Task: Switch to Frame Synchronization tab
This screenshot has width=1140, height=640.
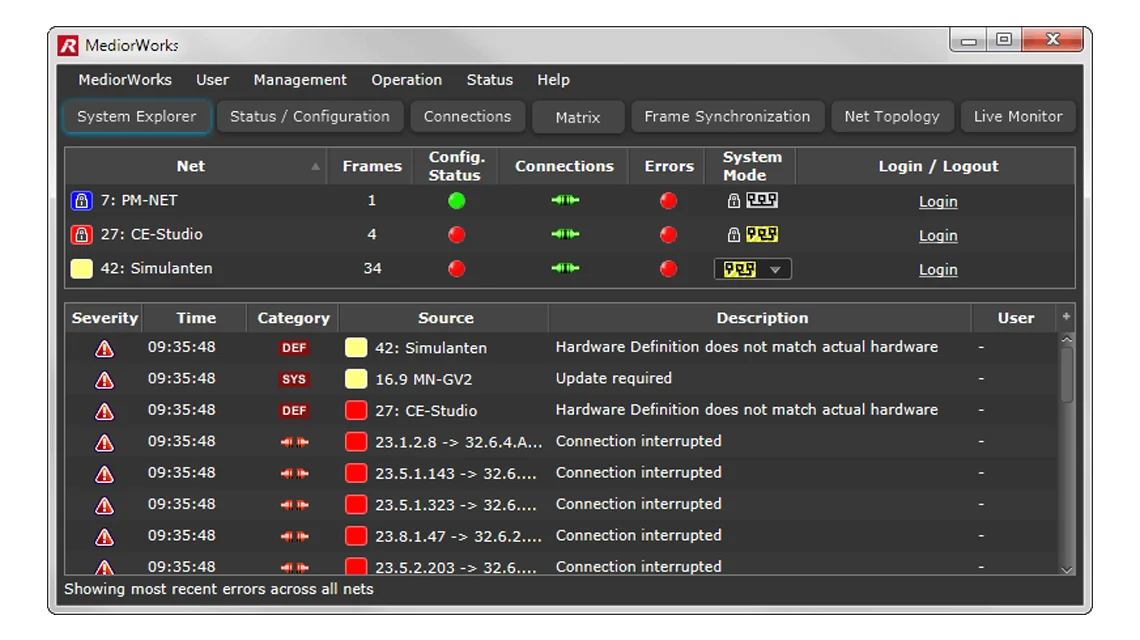Action: click(x=727, y=116)
